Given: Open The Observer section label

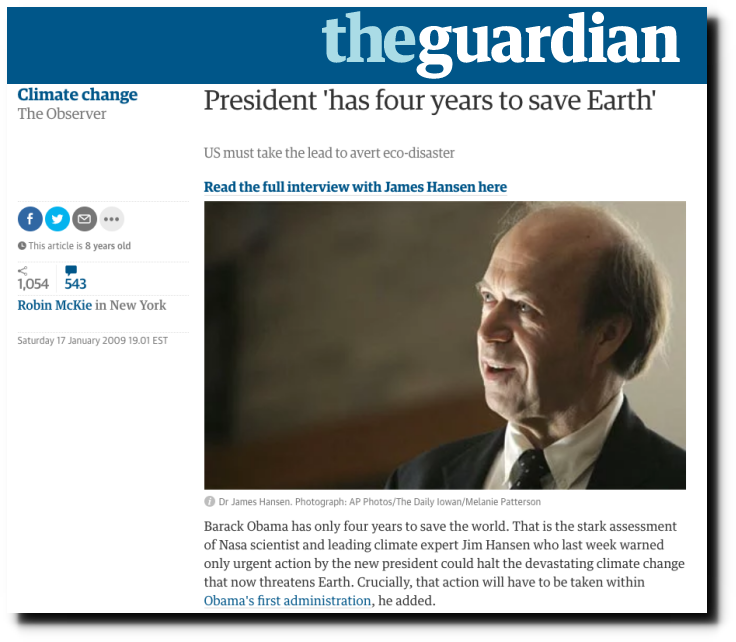Looking at the screenshot, I should point(62,114).
